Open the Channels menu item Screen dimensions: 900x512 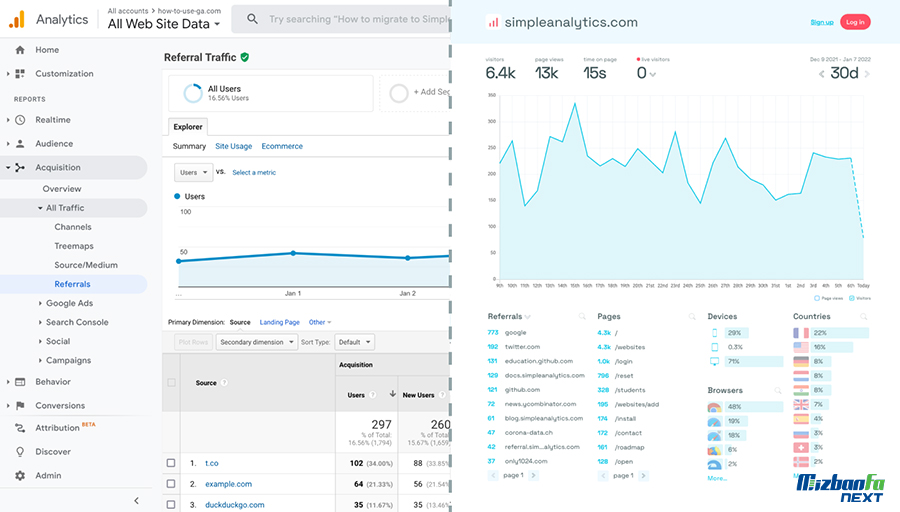pos(73,227)
